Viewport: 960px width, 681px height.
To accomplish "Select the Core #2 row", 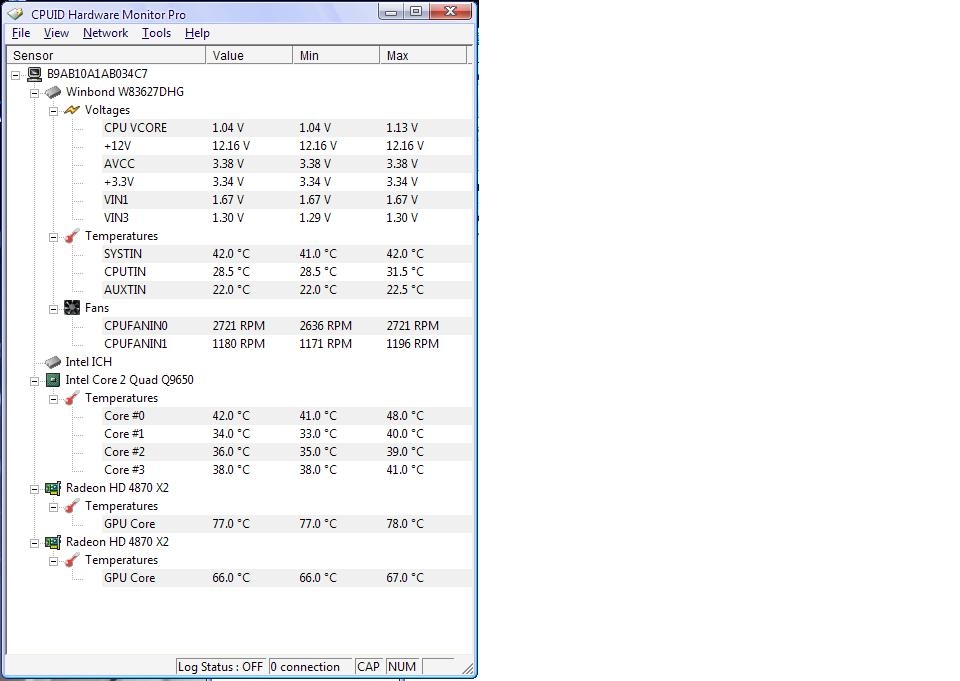I will (x=287, y=452).
